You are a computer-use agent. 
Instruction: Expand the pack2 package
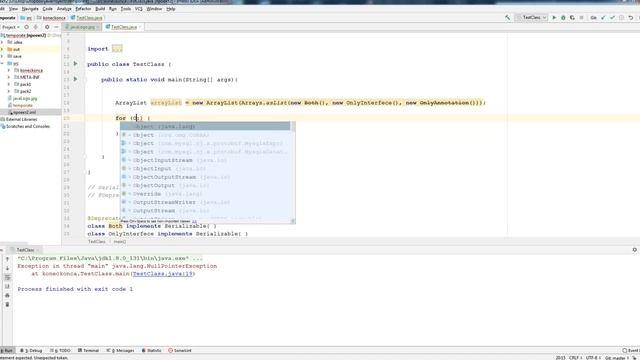[x=9, y=91]
